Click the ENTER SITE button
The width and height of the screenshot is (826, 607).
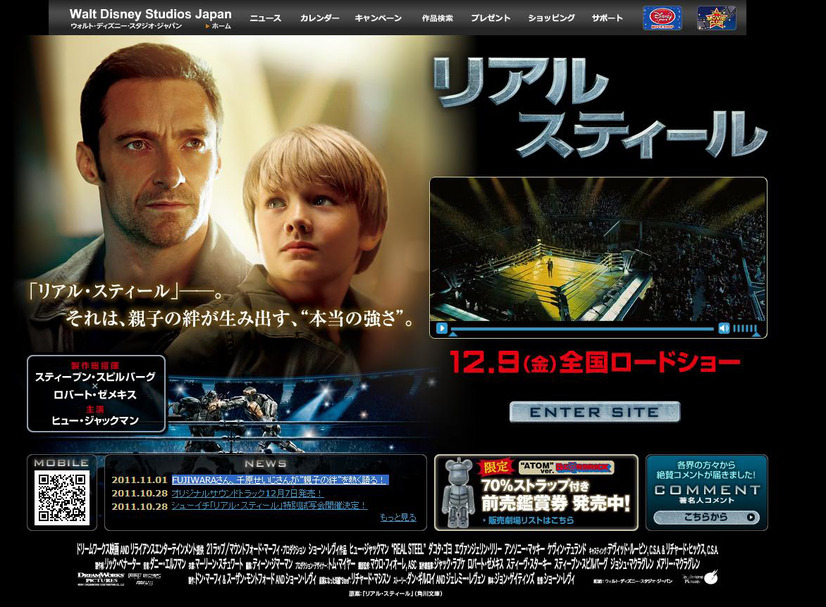point(594,412)
